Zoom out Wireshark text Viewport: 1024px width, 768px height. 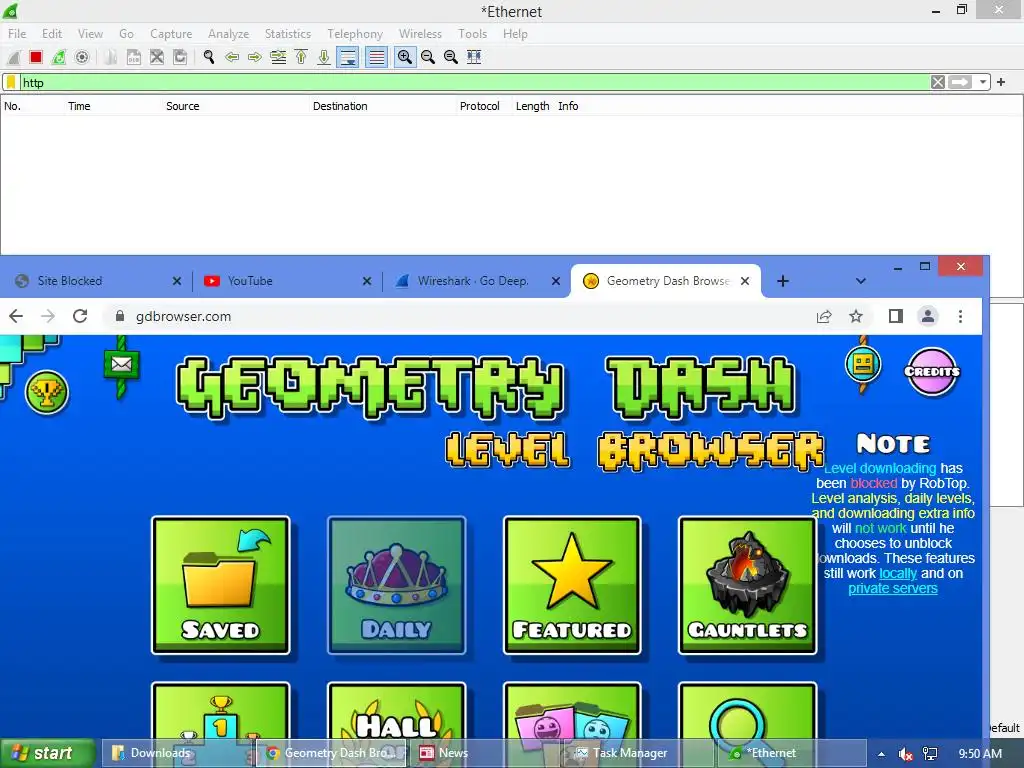pyautogui.click(x=428, y=57)
